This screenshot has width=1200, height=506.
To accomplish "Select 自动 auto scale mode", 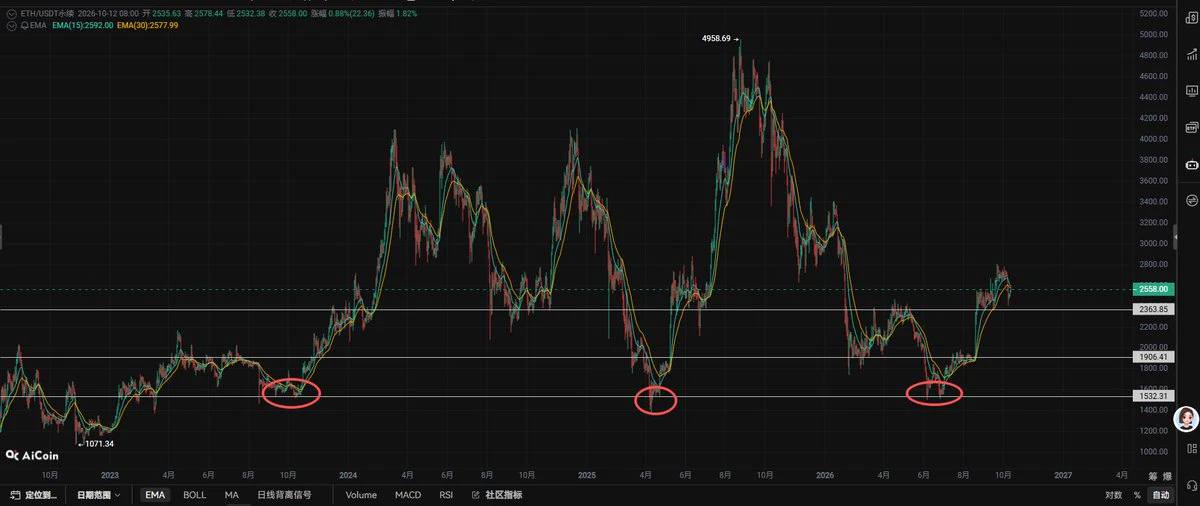I will click(x=1160, y=494).
